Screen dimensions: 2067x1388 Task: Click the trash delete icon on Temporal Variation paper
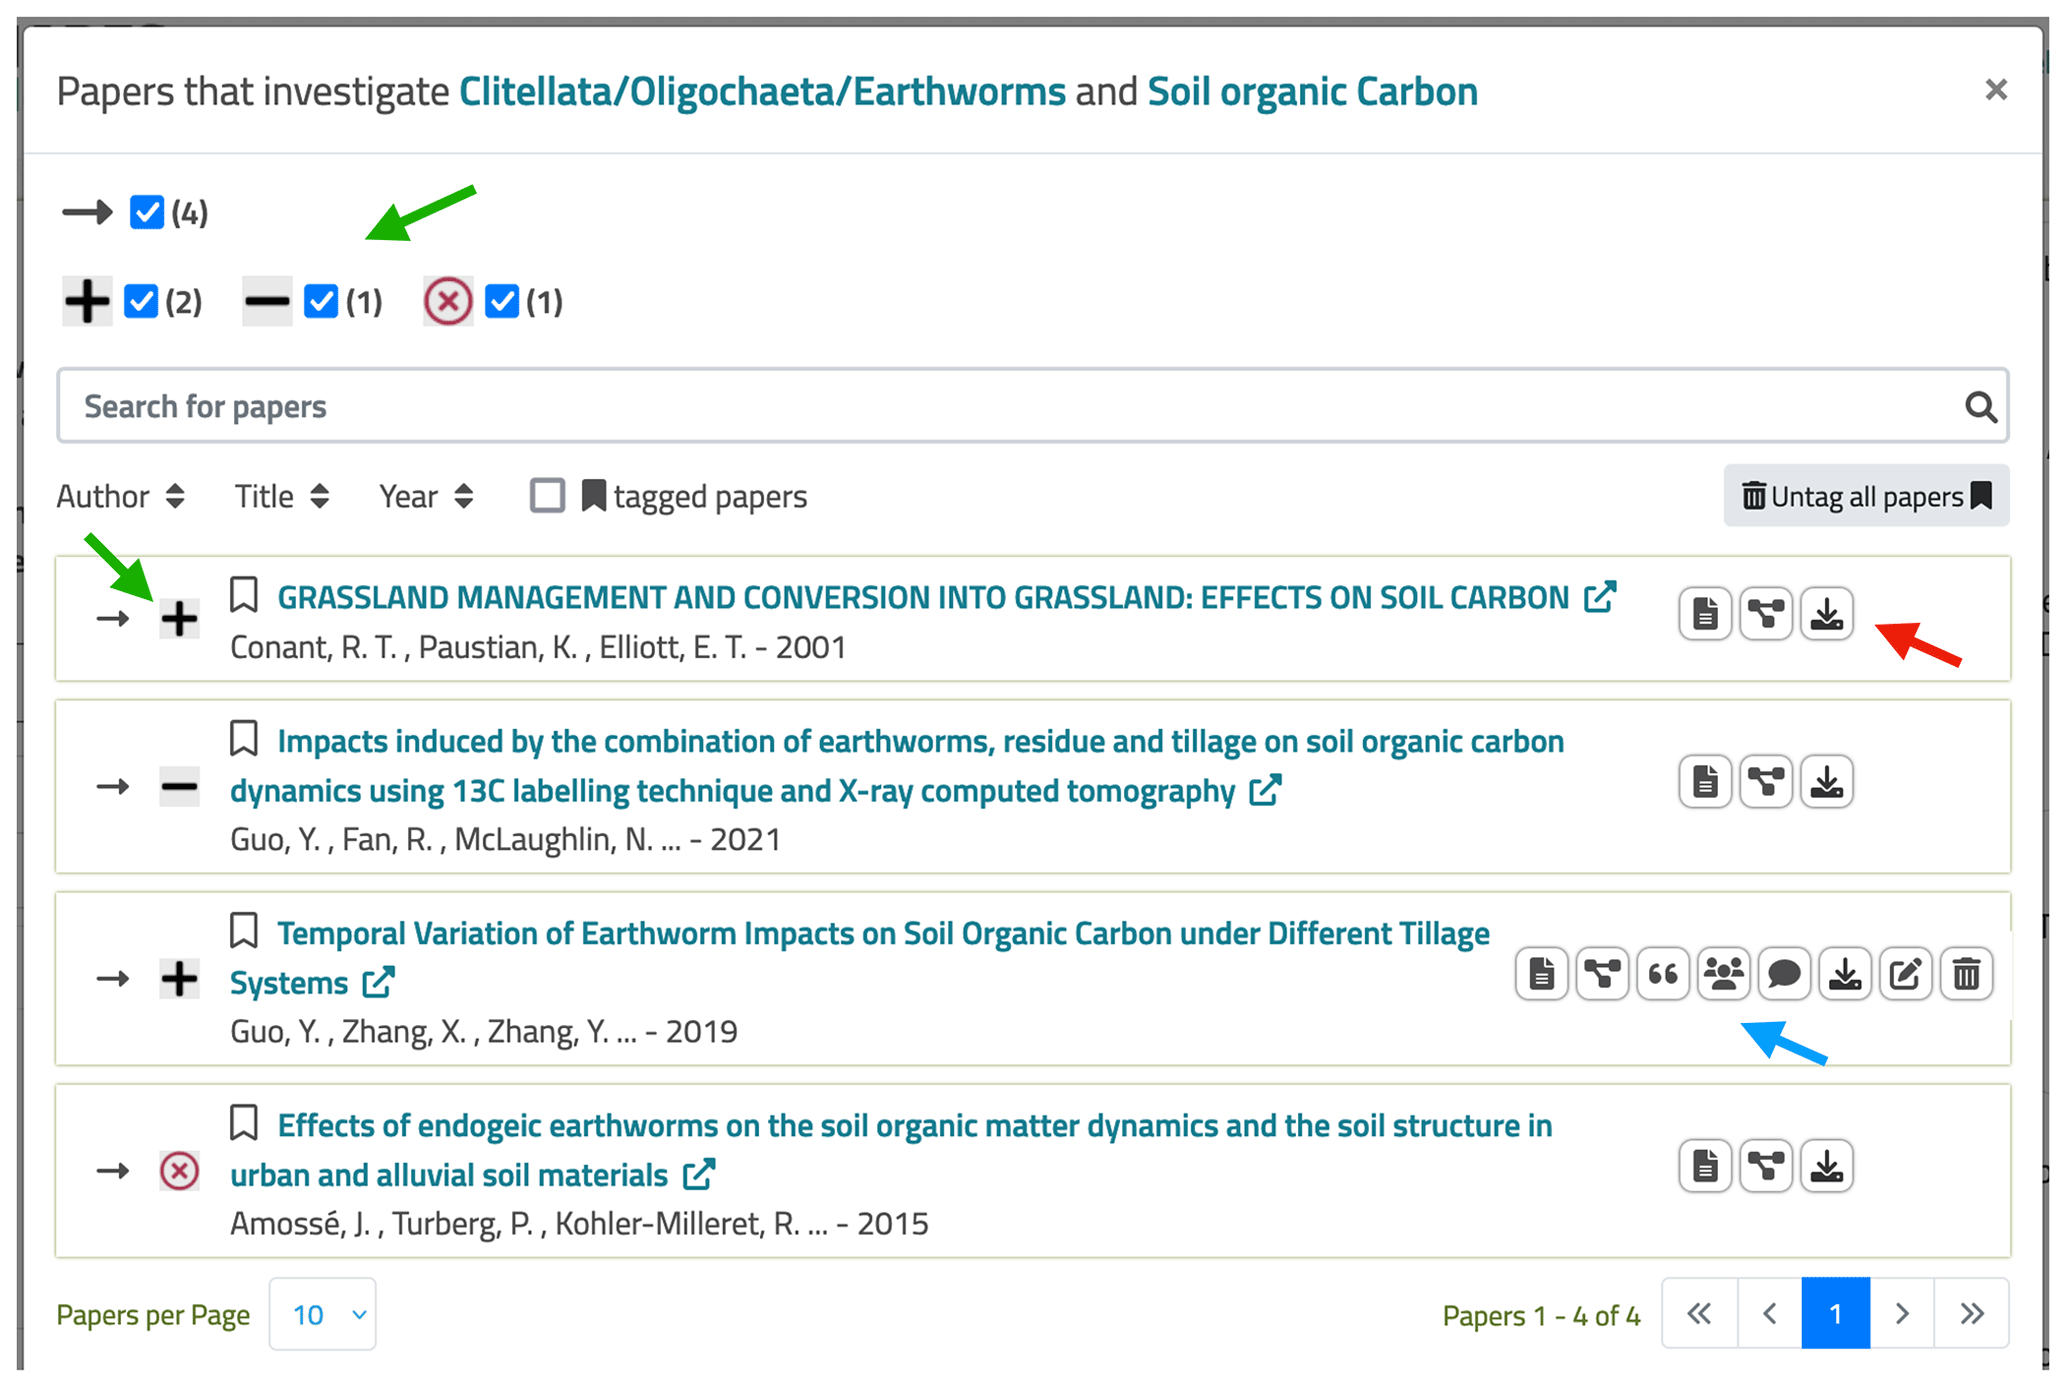(1966, 974)
